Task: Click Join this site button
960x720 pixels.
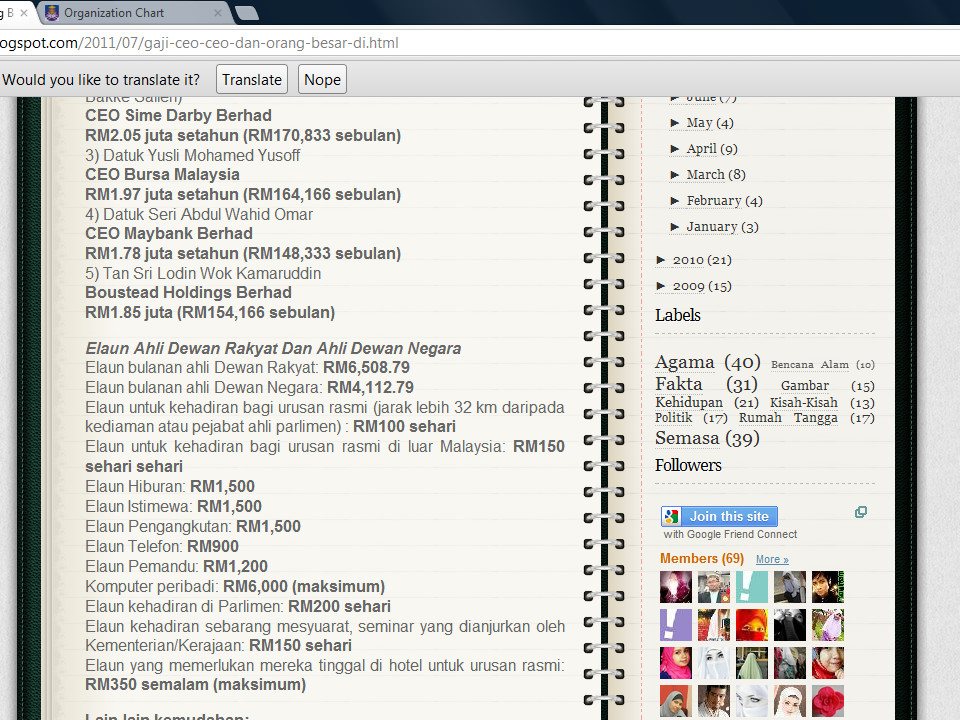Action: (719, 517)
